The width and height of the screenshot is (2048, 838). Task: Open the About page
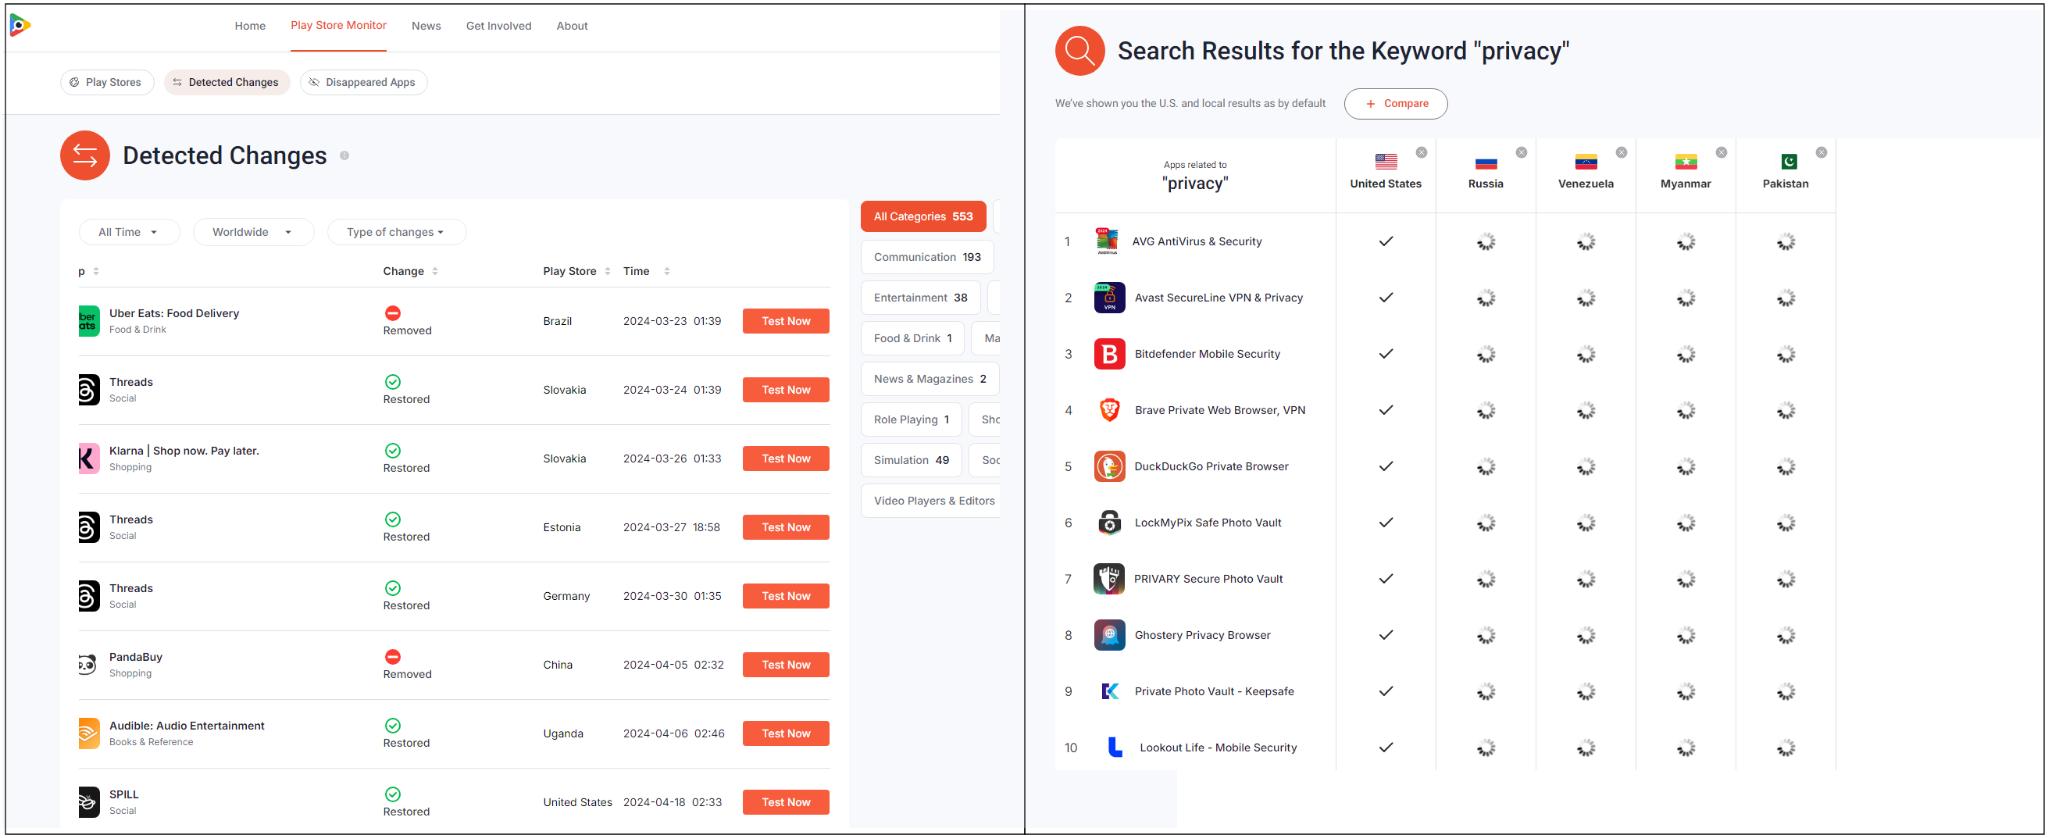point(572,26)
